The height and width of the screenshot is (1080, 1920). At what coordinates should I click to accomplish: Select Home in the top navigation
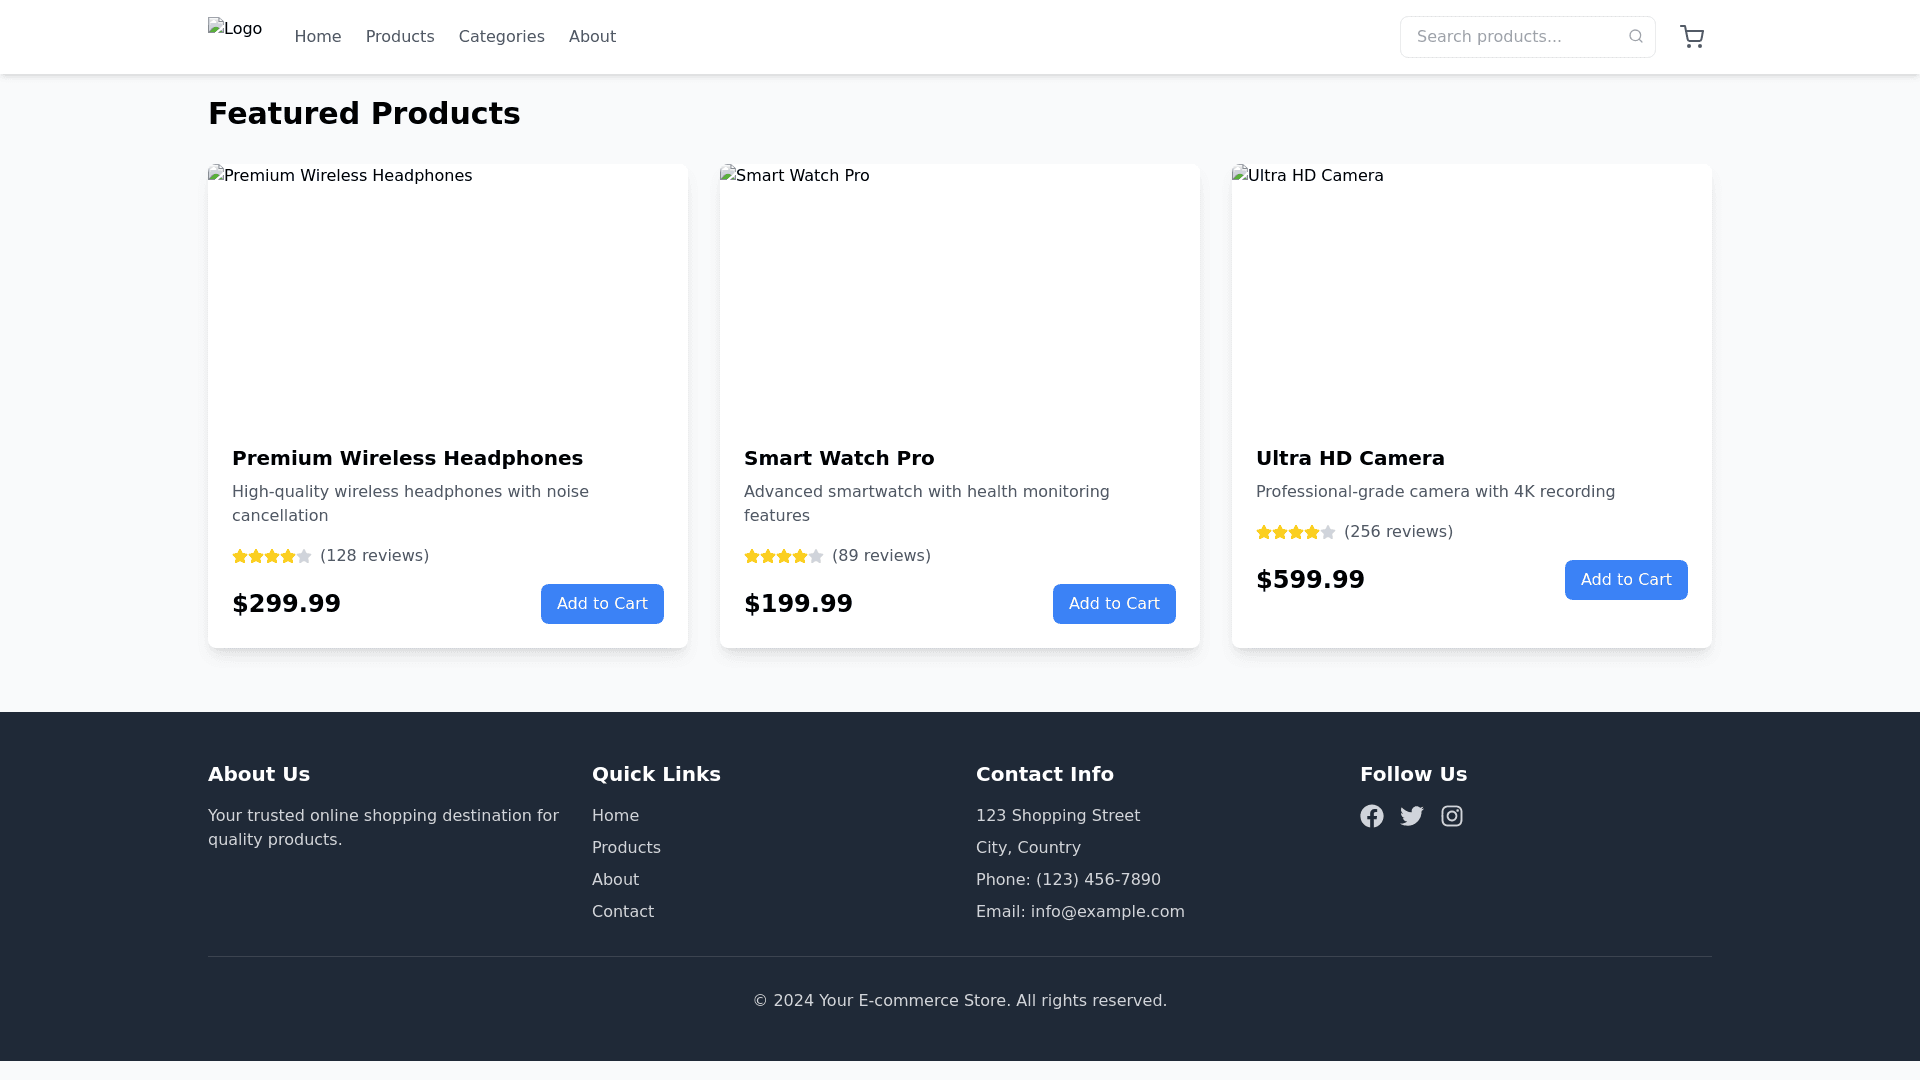[317, 37]
